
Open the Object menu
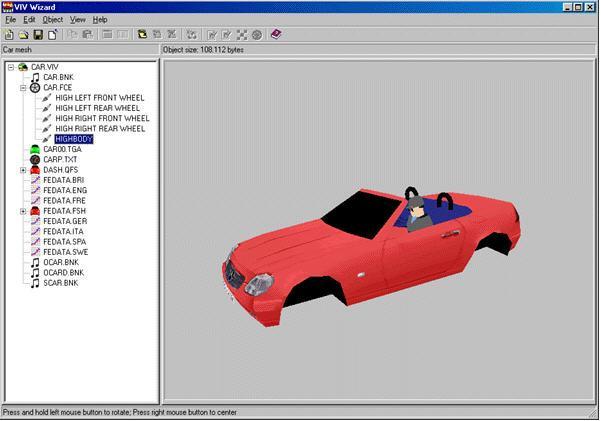52,19
